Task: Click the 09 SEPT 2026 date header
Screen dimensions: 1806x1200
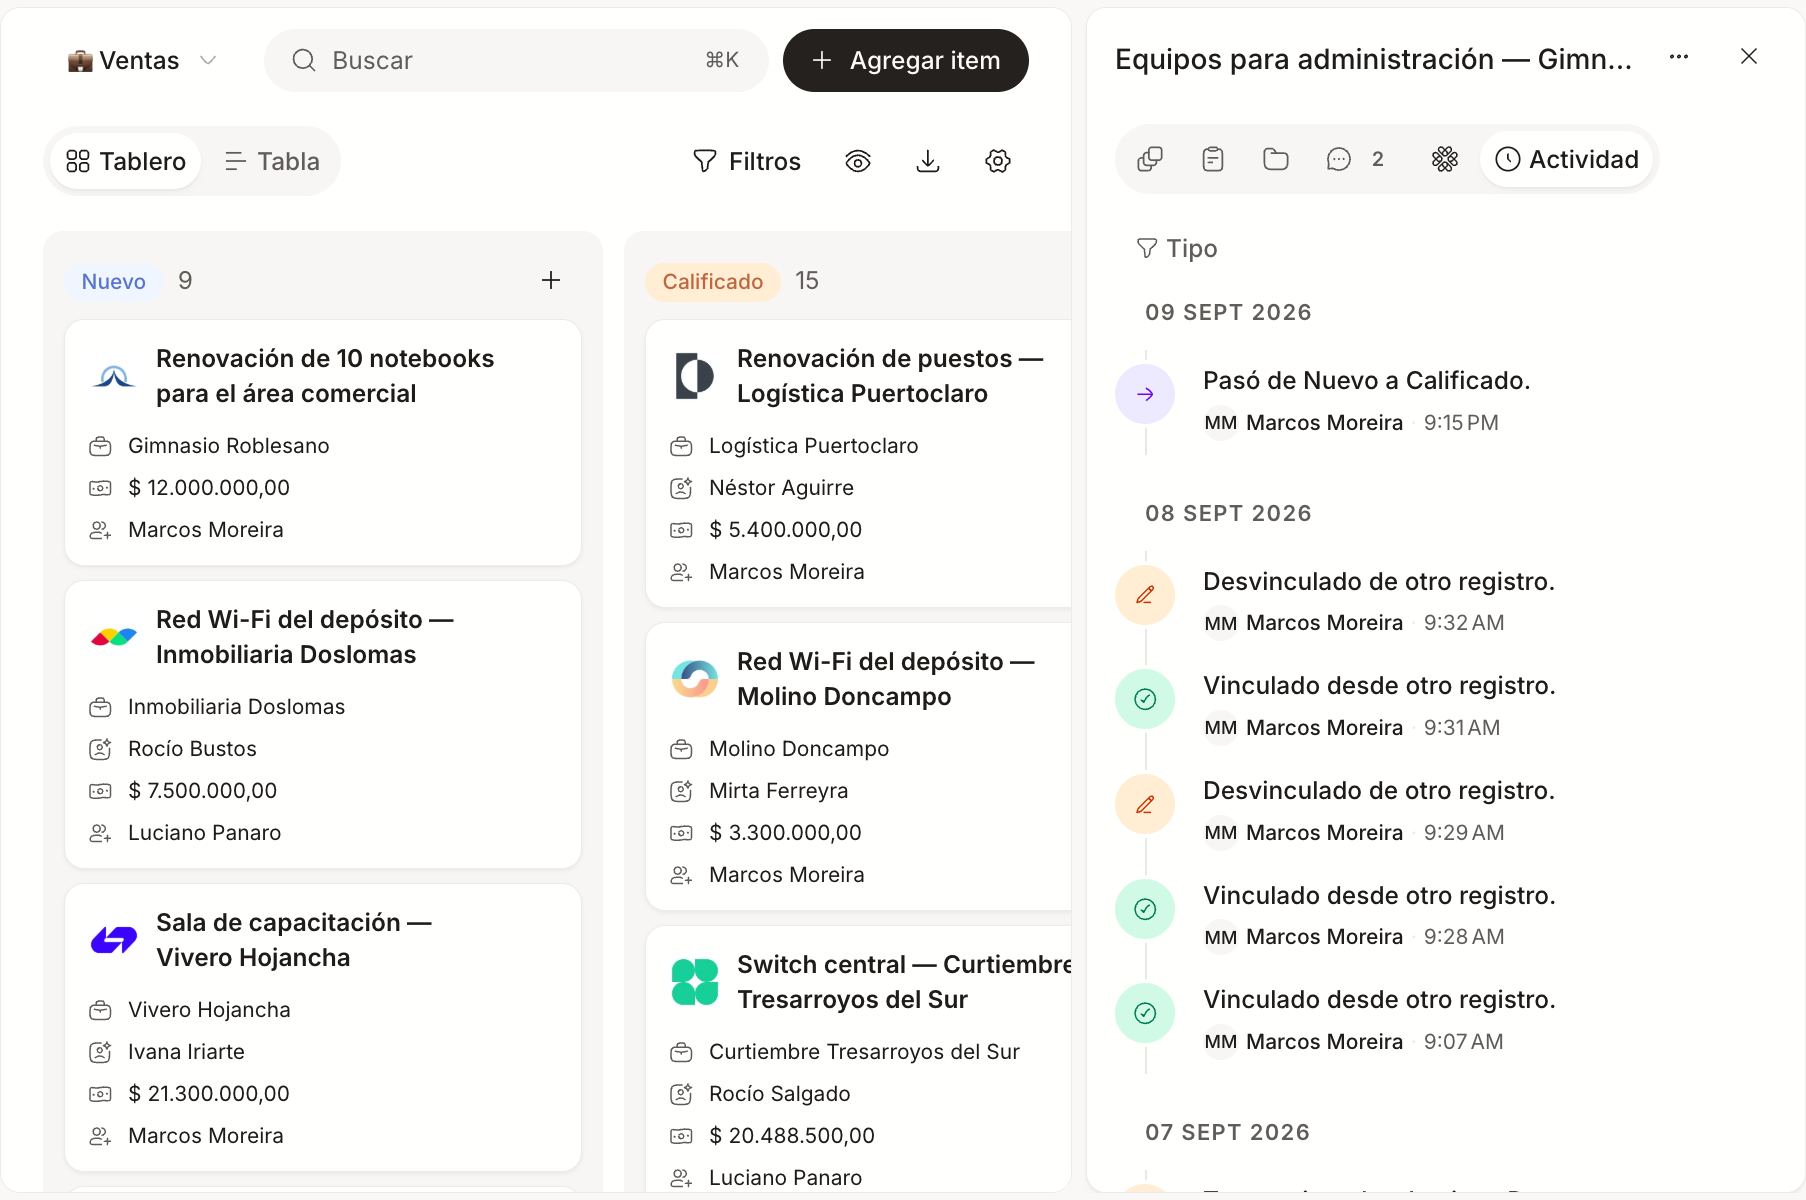Action: point(1228,312)
